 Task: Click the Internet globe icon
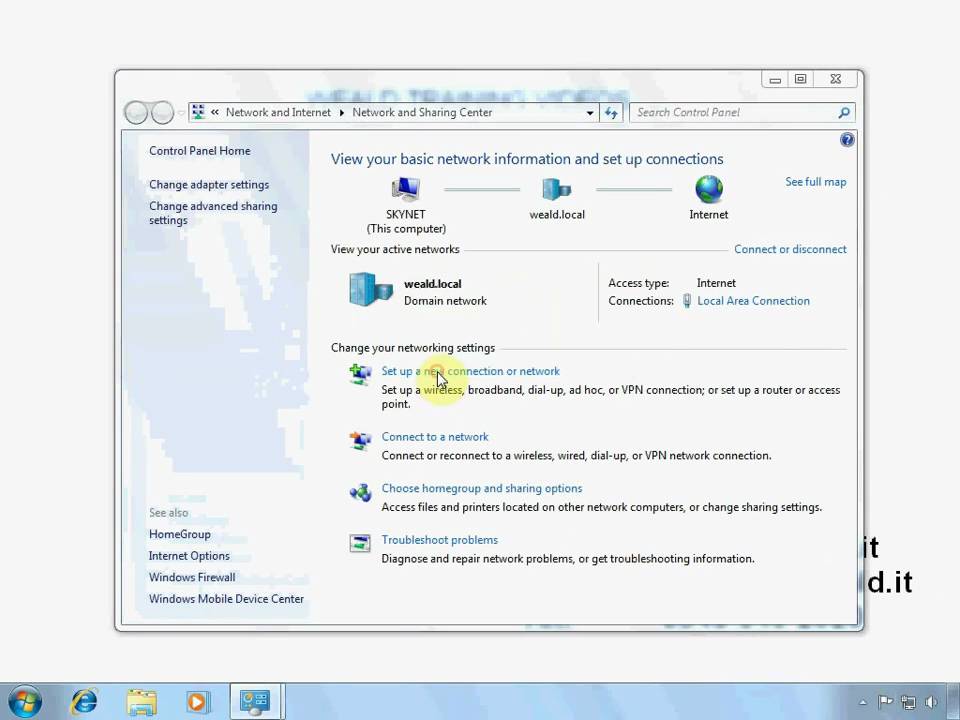[x=708, y=189]
